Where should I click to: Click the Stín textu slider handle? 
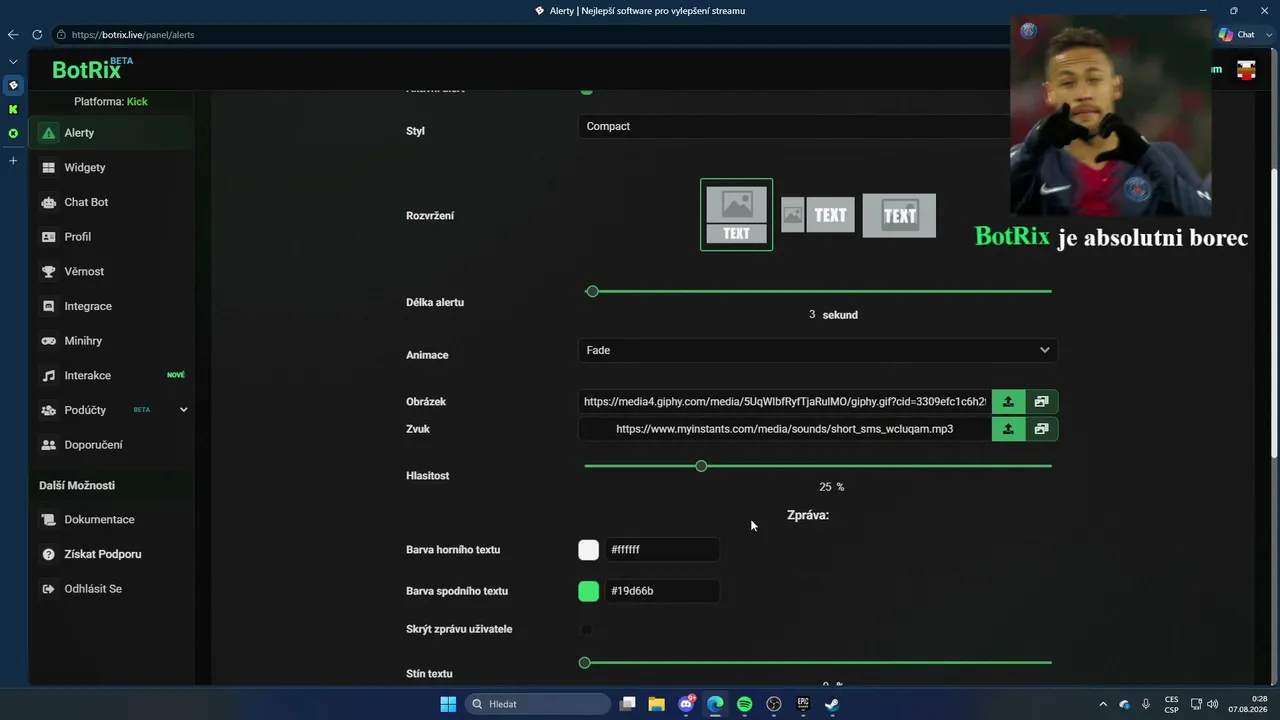point(585,662)
